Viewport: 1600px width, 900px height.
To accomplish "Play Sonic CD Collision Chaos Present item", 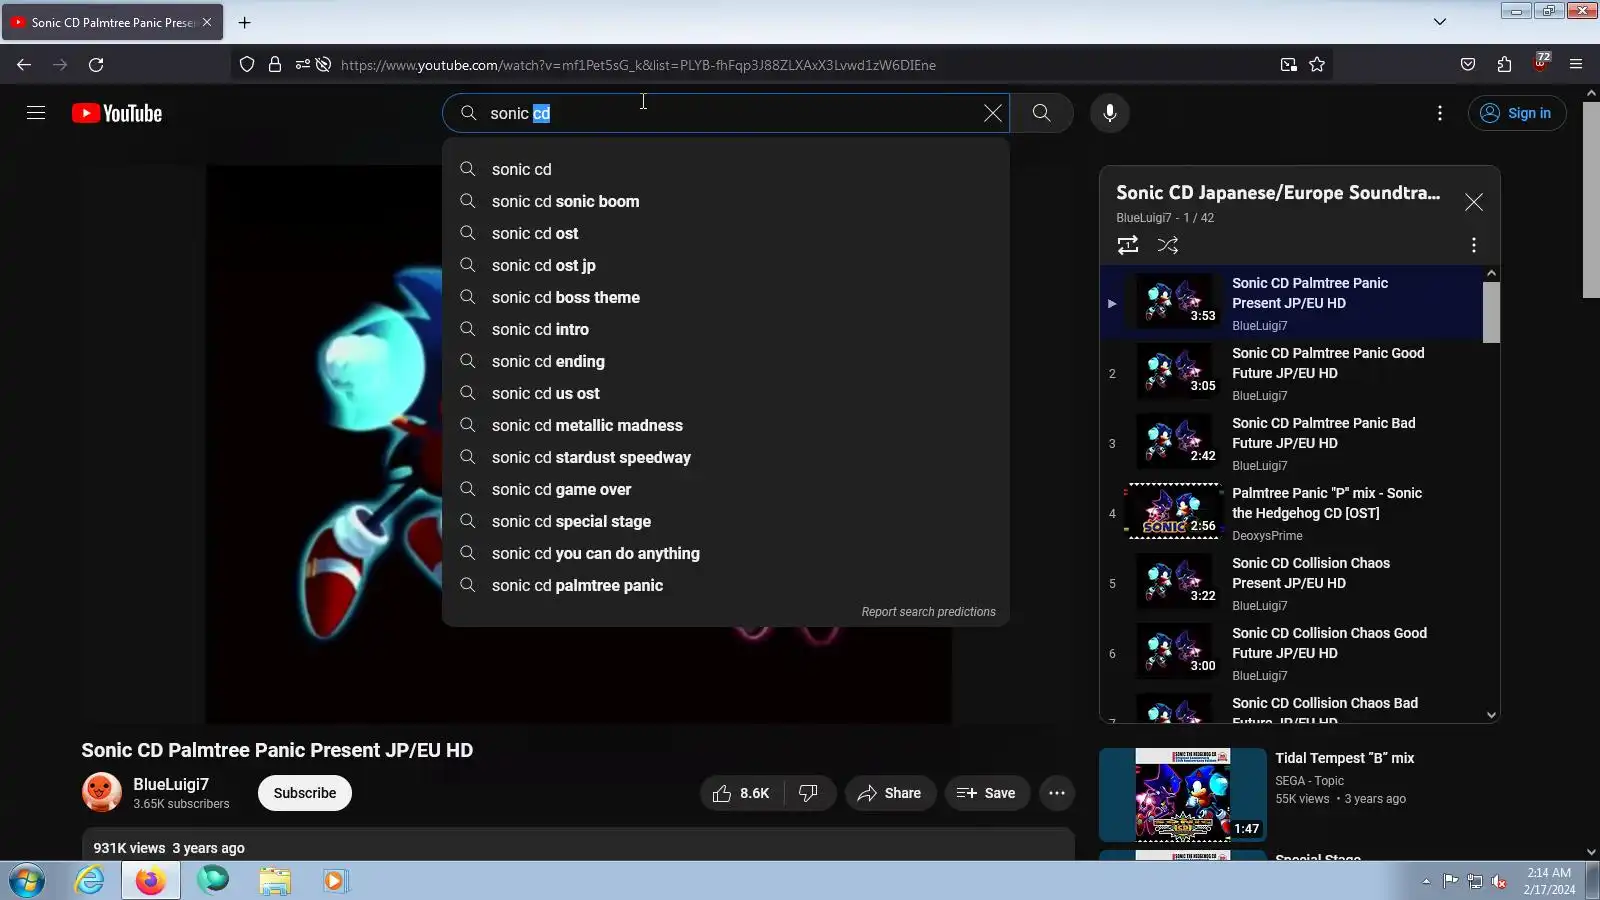I will 1291,583.
